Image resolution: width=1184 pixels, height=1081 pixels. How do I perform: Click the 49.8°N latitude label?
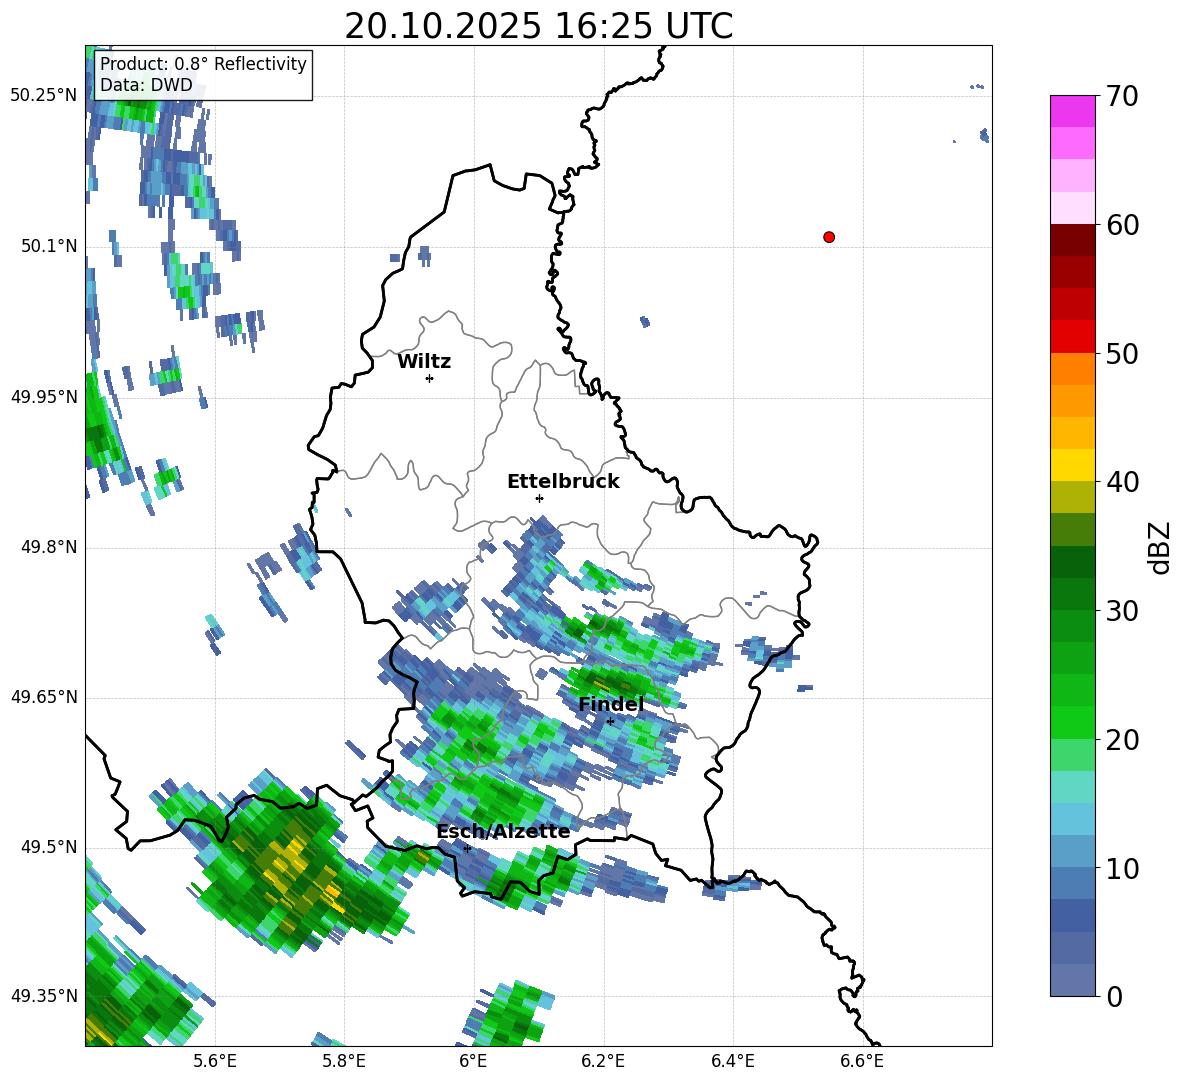[49, 547]
